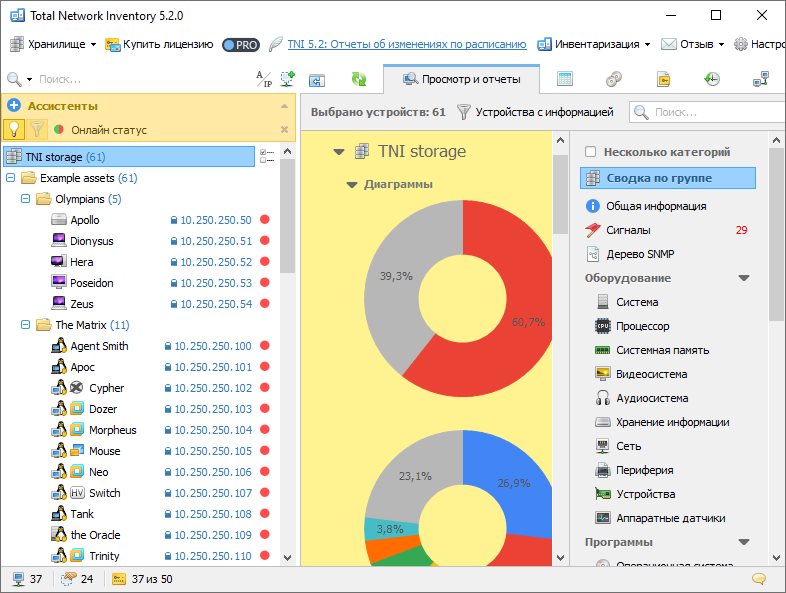Open the software accounting disc tab icon
This screenshot has width=786, height=593.
614,79
